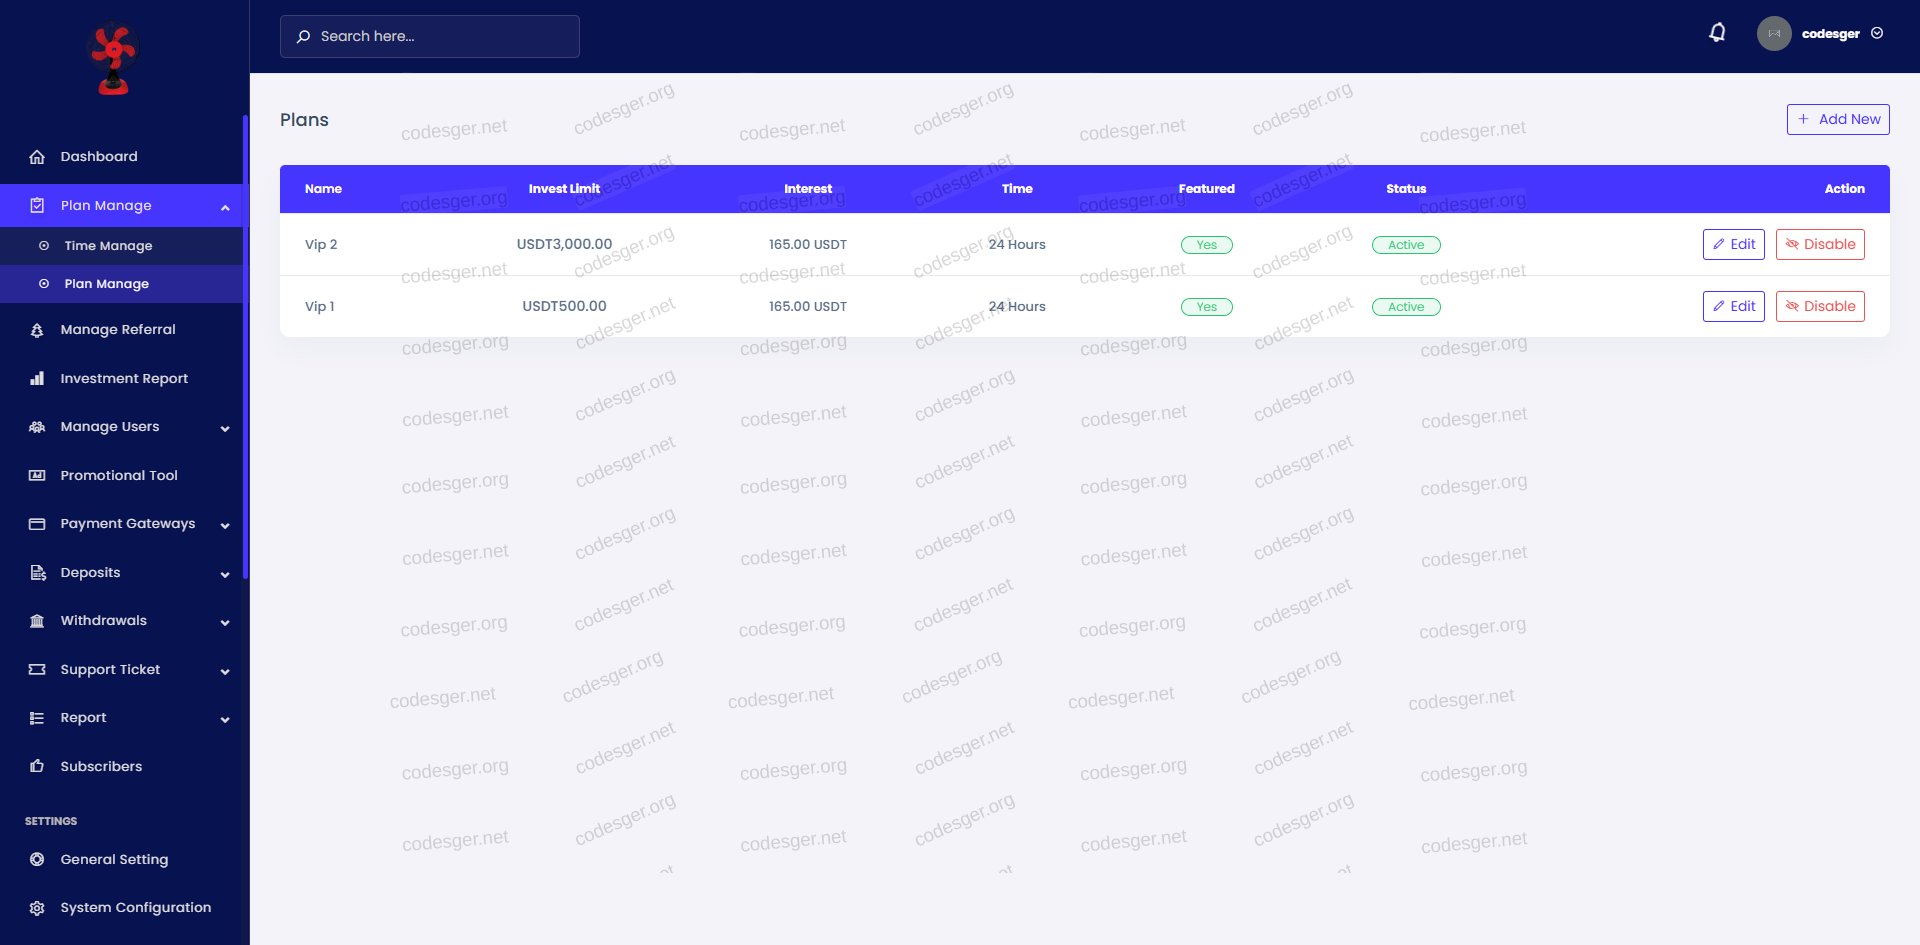Edit the Vip 2 plan
Image resolution: width=1920 pixels, height=945 pixels.
click(x=1733, y=245)
